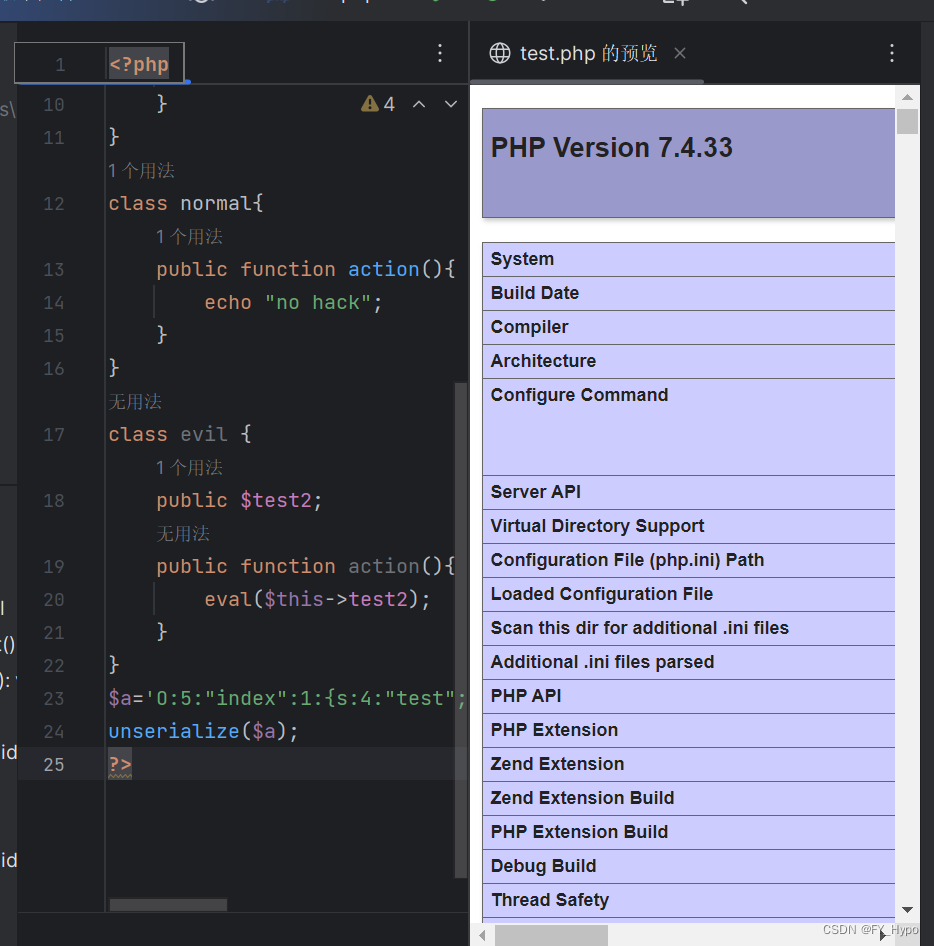Click '1 个用法' hint above public $test2
The width and height of the screenshot is (934, 946).
coord(189,468)
